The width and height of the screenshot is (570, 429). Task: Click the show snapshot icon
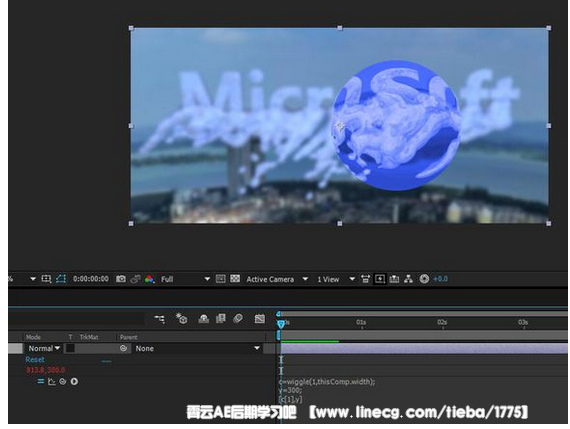[135, 279]
